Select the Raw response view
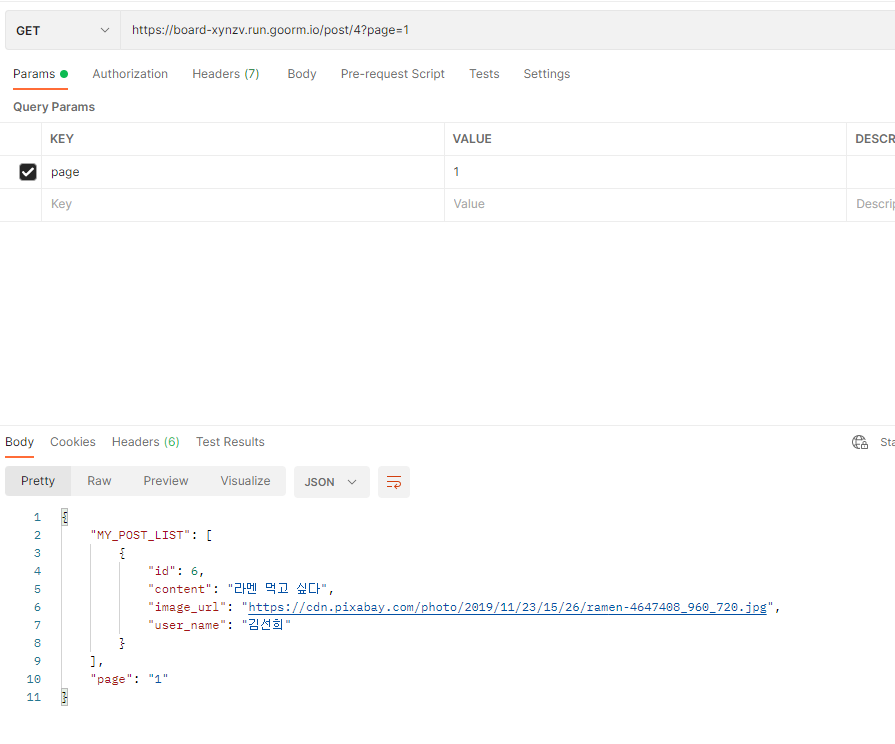895x744 pixels. tap(98, 481)
